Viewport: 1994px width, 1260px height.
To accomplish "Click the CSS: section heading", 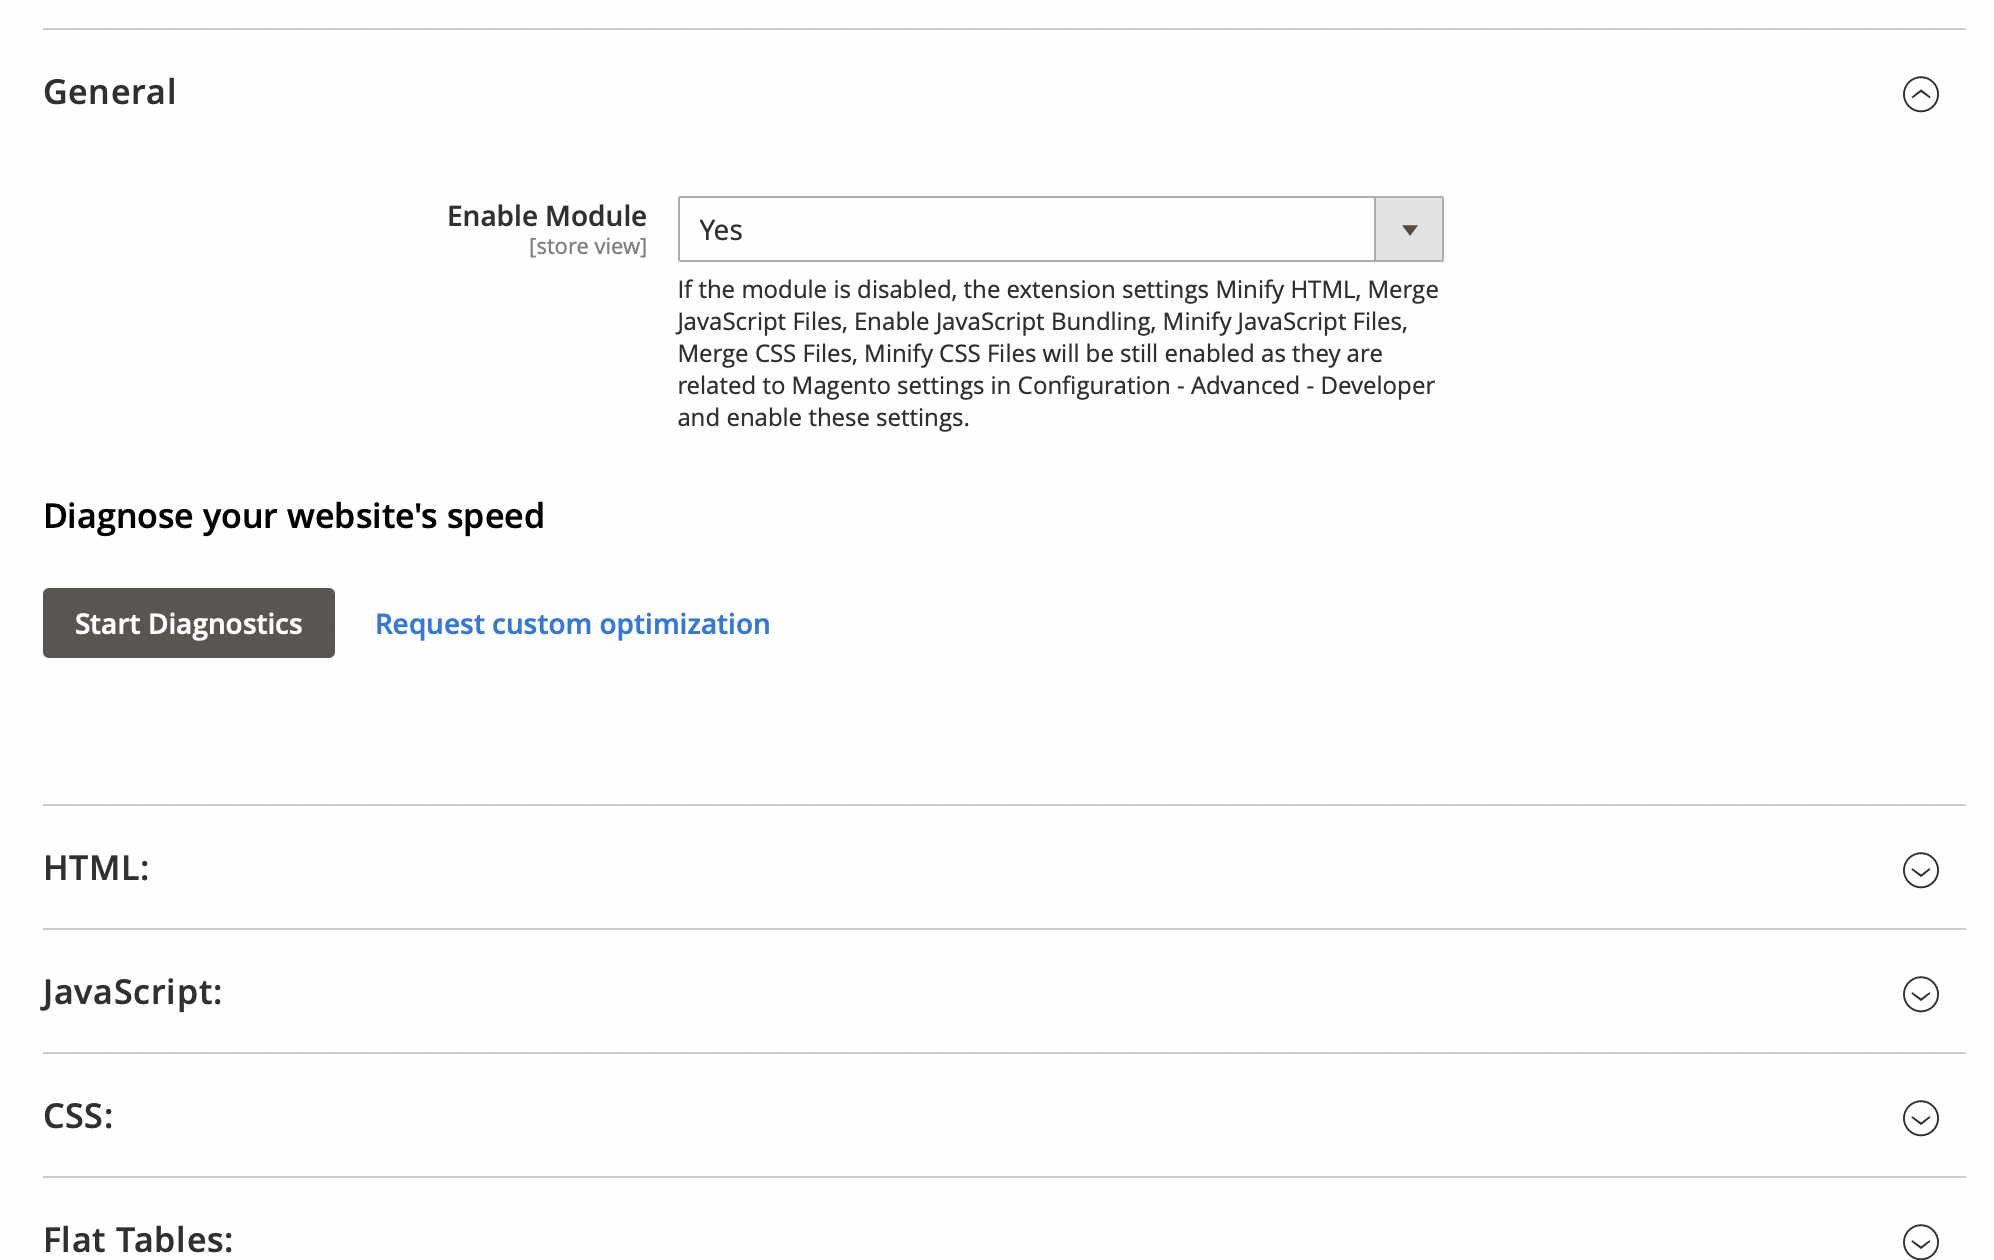I will (x=78, y=1116).
